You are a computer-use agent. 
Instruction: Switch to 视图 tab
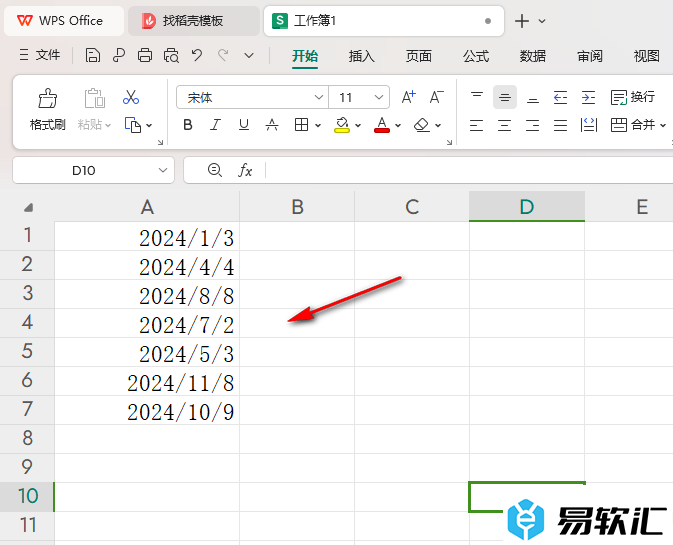646,56
